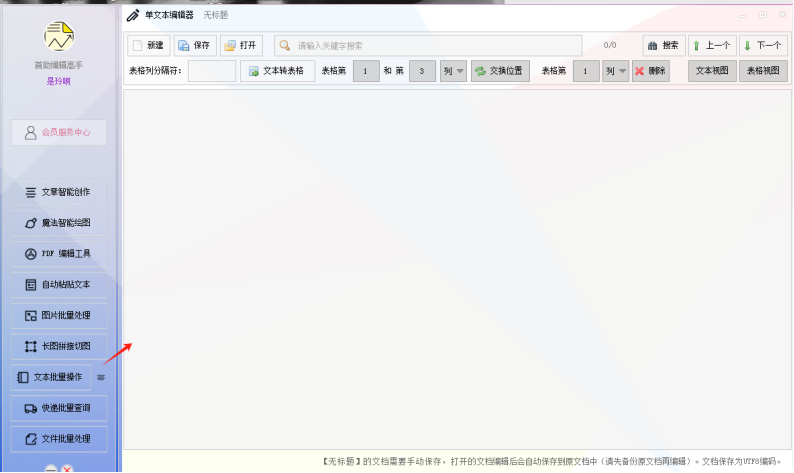The width and height of the screenshot is (794, 473).
Task: Select 文本批量操作 text batch operations
Action: tap(51, 377)
